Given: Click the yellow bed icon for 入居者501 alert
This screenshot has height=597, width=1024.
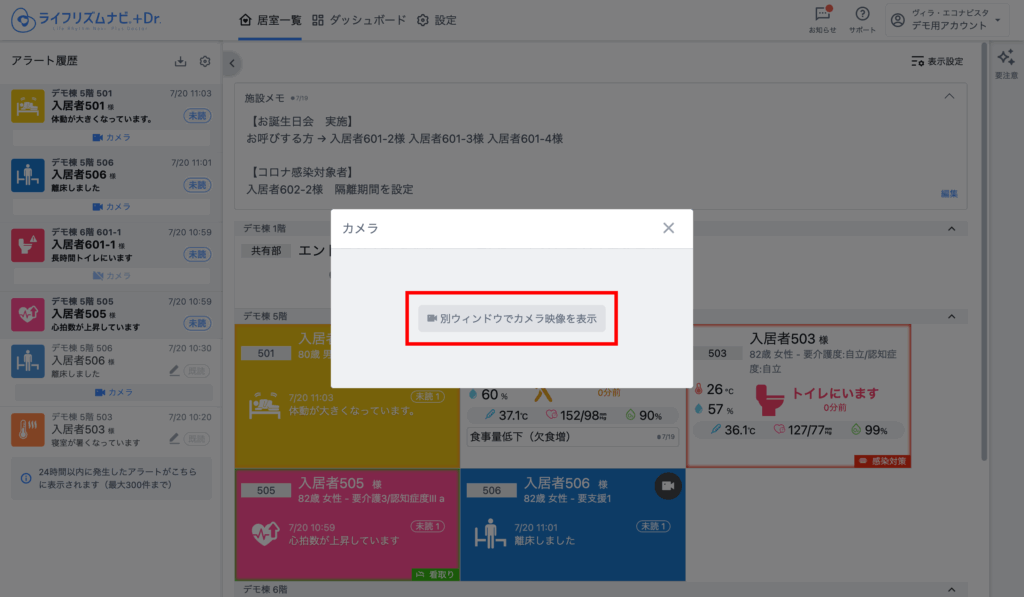Looking at the screenshot, I should (x=27, y=107).
